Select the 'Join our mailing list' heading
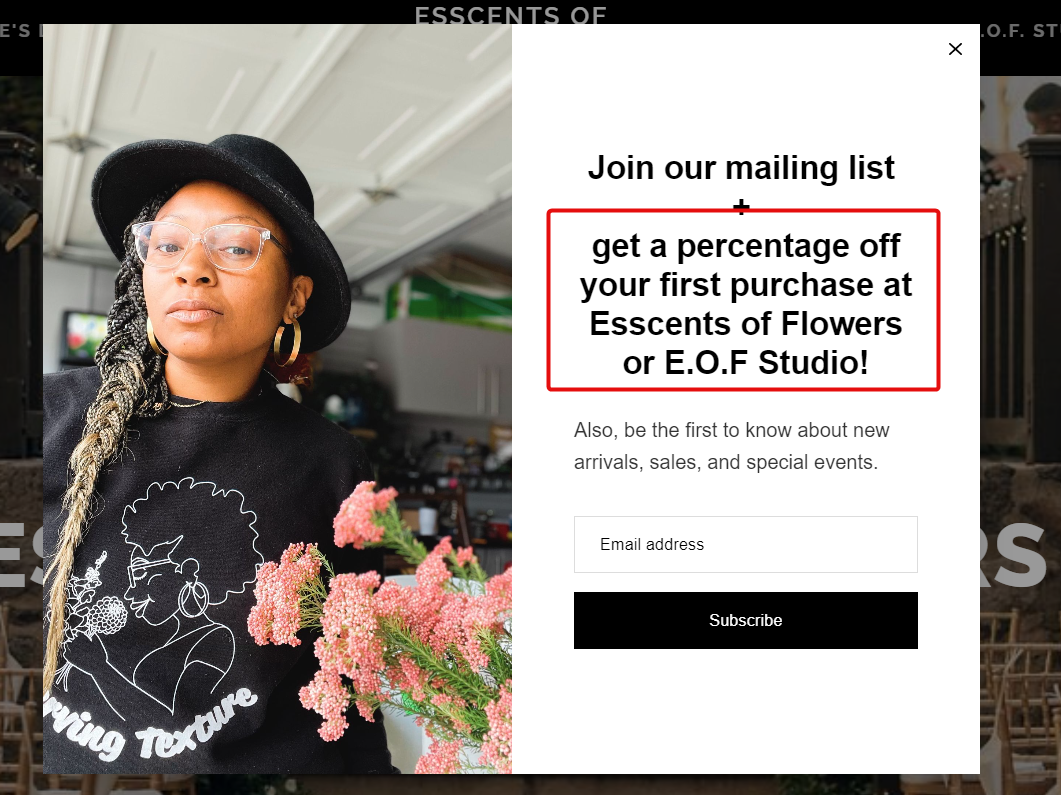The width and height of the screenshot is (1061, 795). click(741, 168)
